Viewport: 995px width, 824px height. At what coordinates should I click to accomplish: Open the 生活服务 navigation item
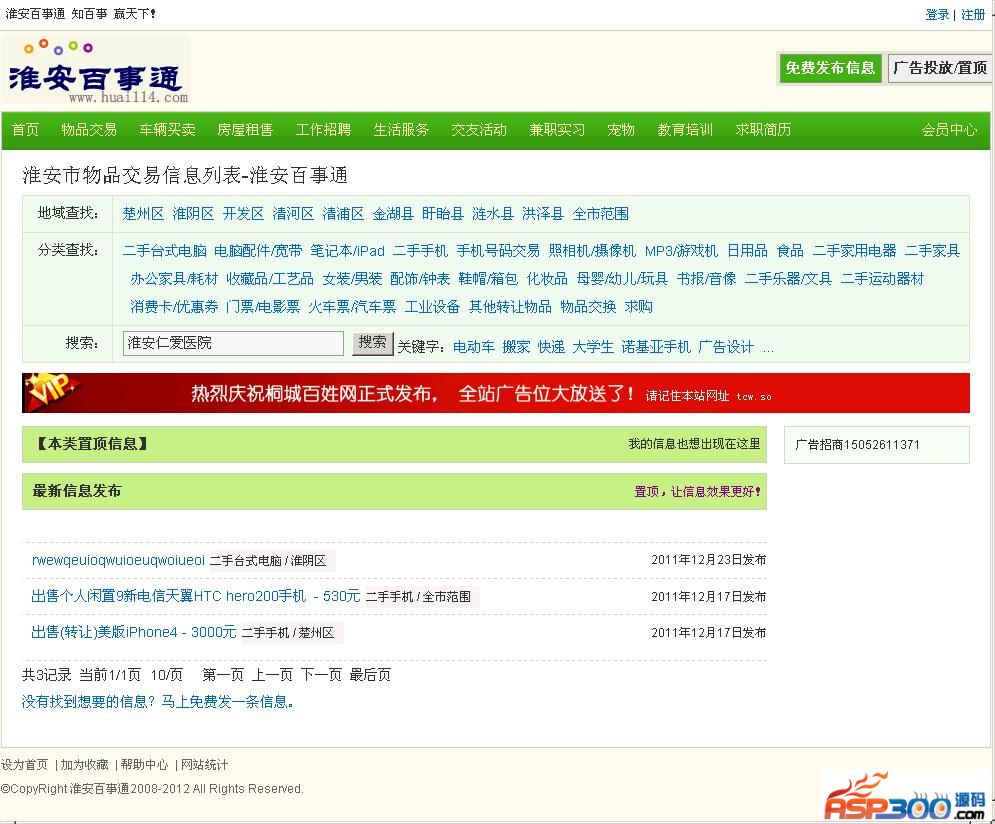click(x=401, y=130)
